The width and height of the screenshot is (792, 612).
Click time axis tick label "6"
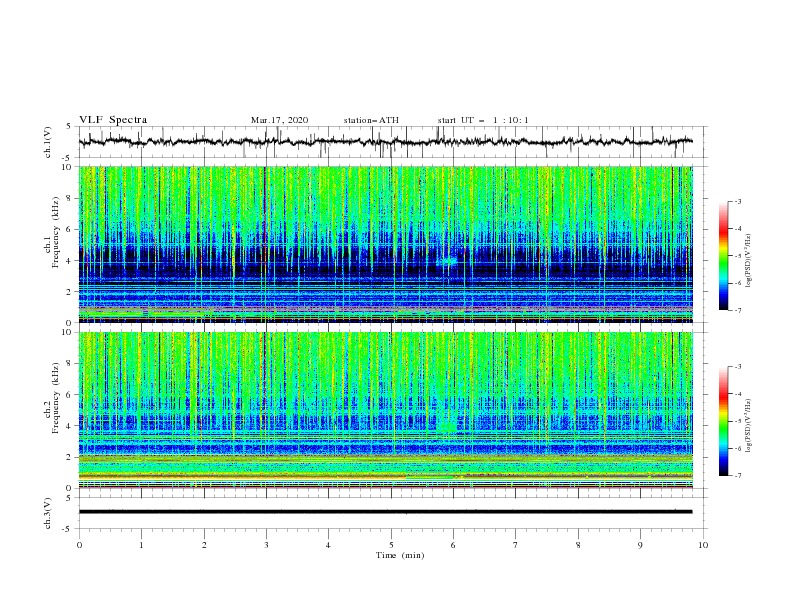click(x=453, y=545)
